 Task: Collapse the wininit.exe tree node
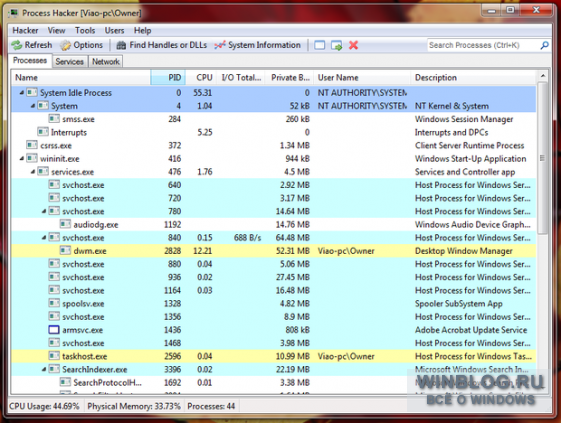pyautogui.click(x=22, y=159)
